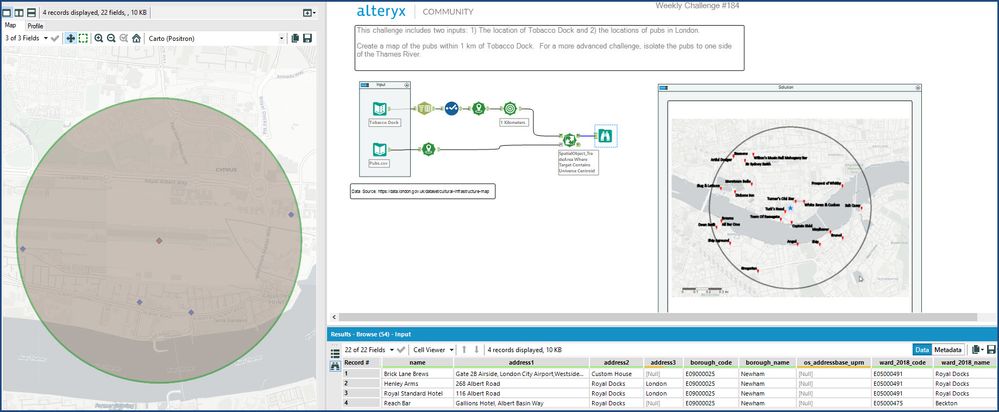Select the Brick Lane Brews cell

(417, 374)
